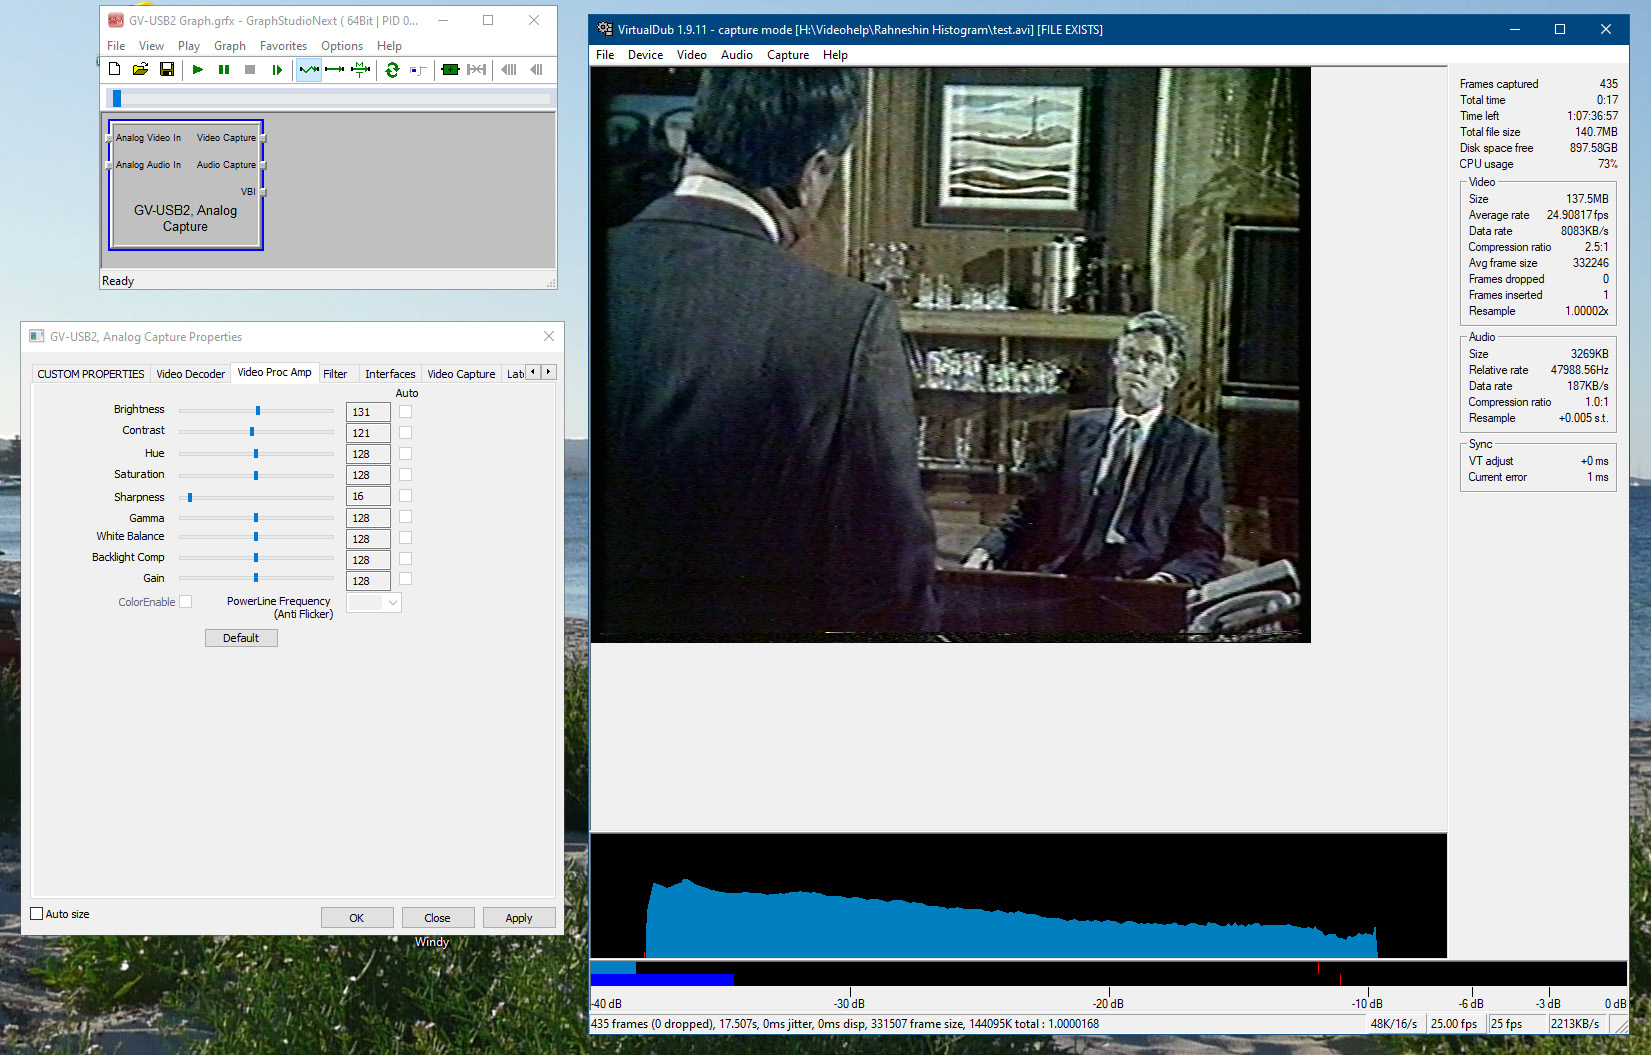Click the "48K/16/s" status bar entry
The image size is (1651, 1055).
1393,1024
